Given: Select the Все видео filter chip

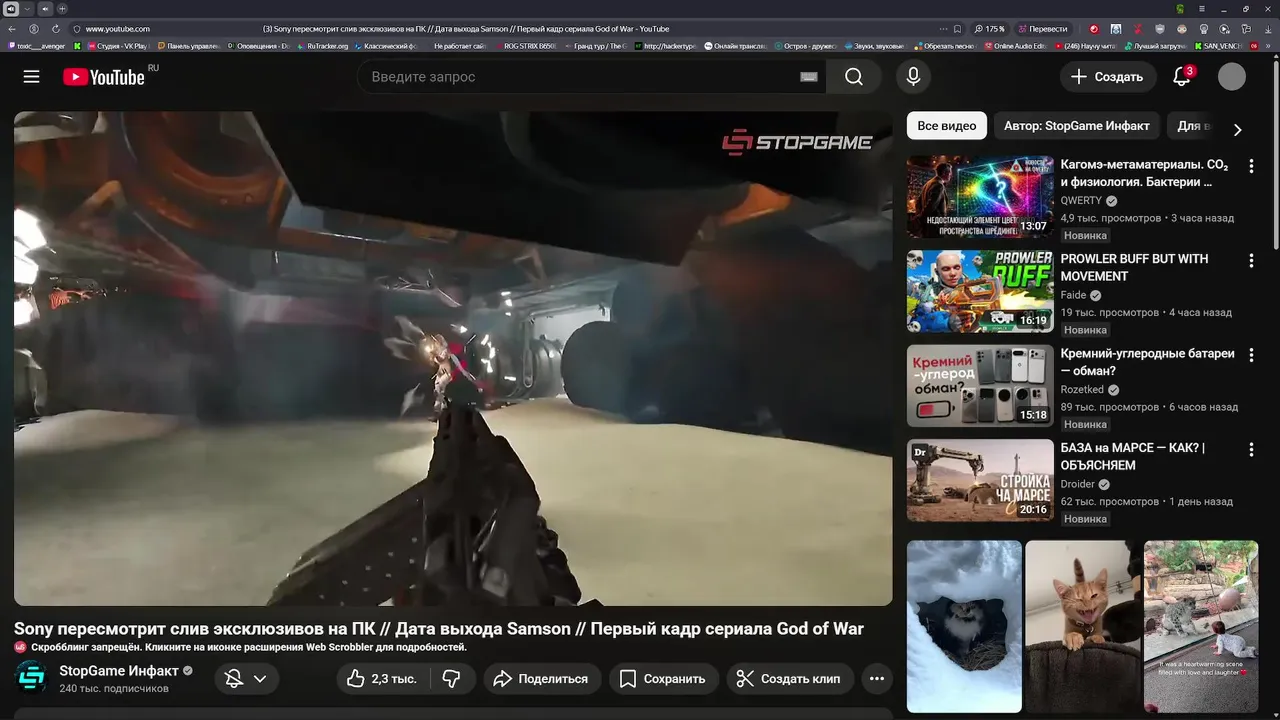Looking at the screenshot, I should pyautogui.click(x=947, y=126).
